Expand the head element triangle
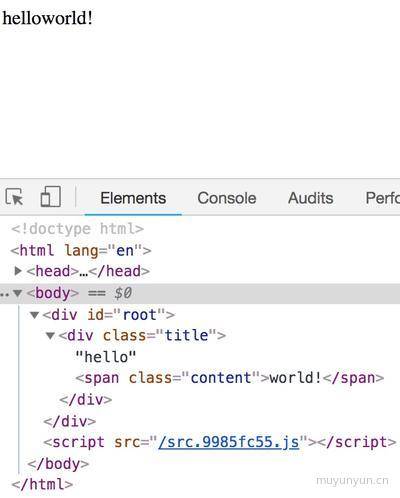The image size is (400, 498). (x=18, y=271)
